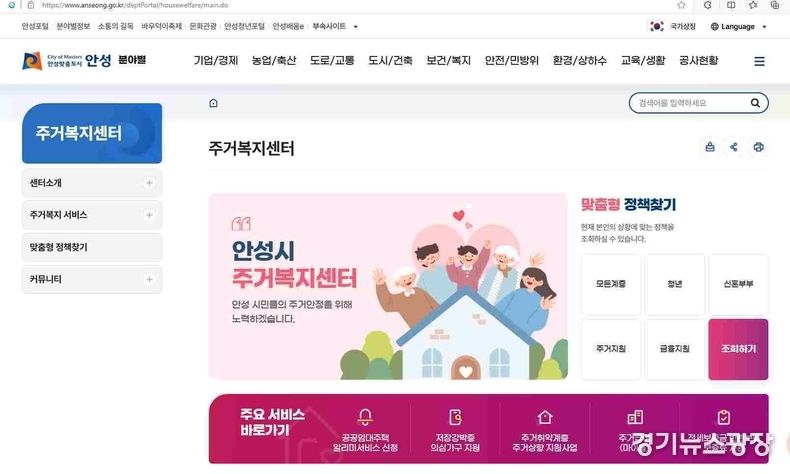Select the 신혼부부 policy filter tile
This screenshot has height=474, width=790.
[x=738, y=285]
